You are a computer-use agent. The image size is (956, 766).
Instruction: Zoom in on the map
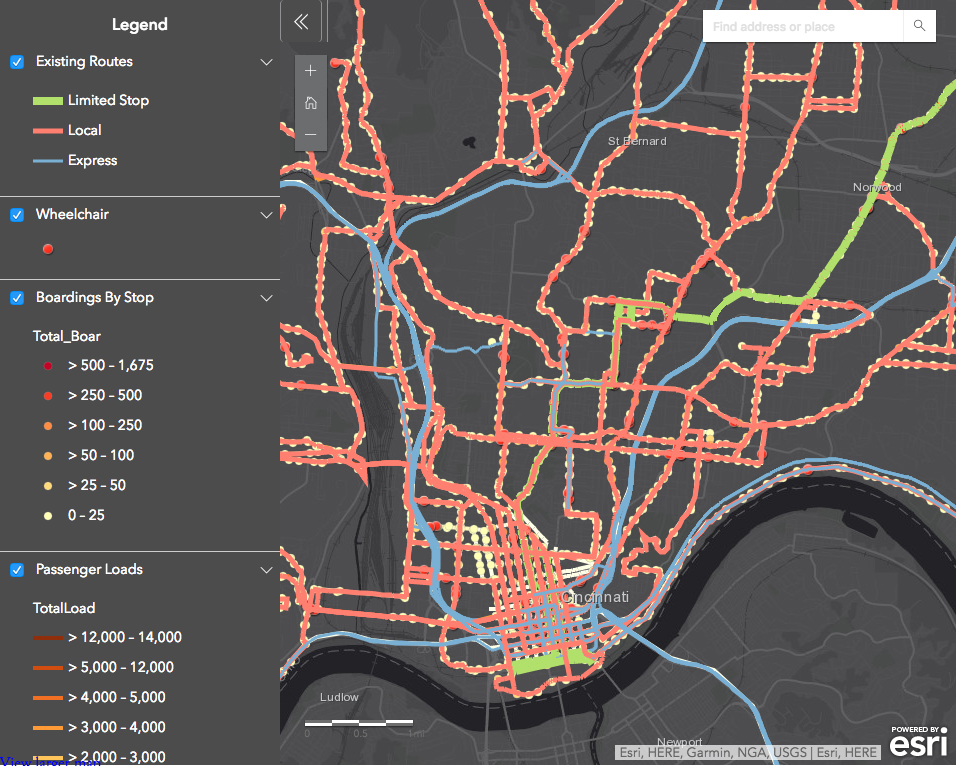311,71
